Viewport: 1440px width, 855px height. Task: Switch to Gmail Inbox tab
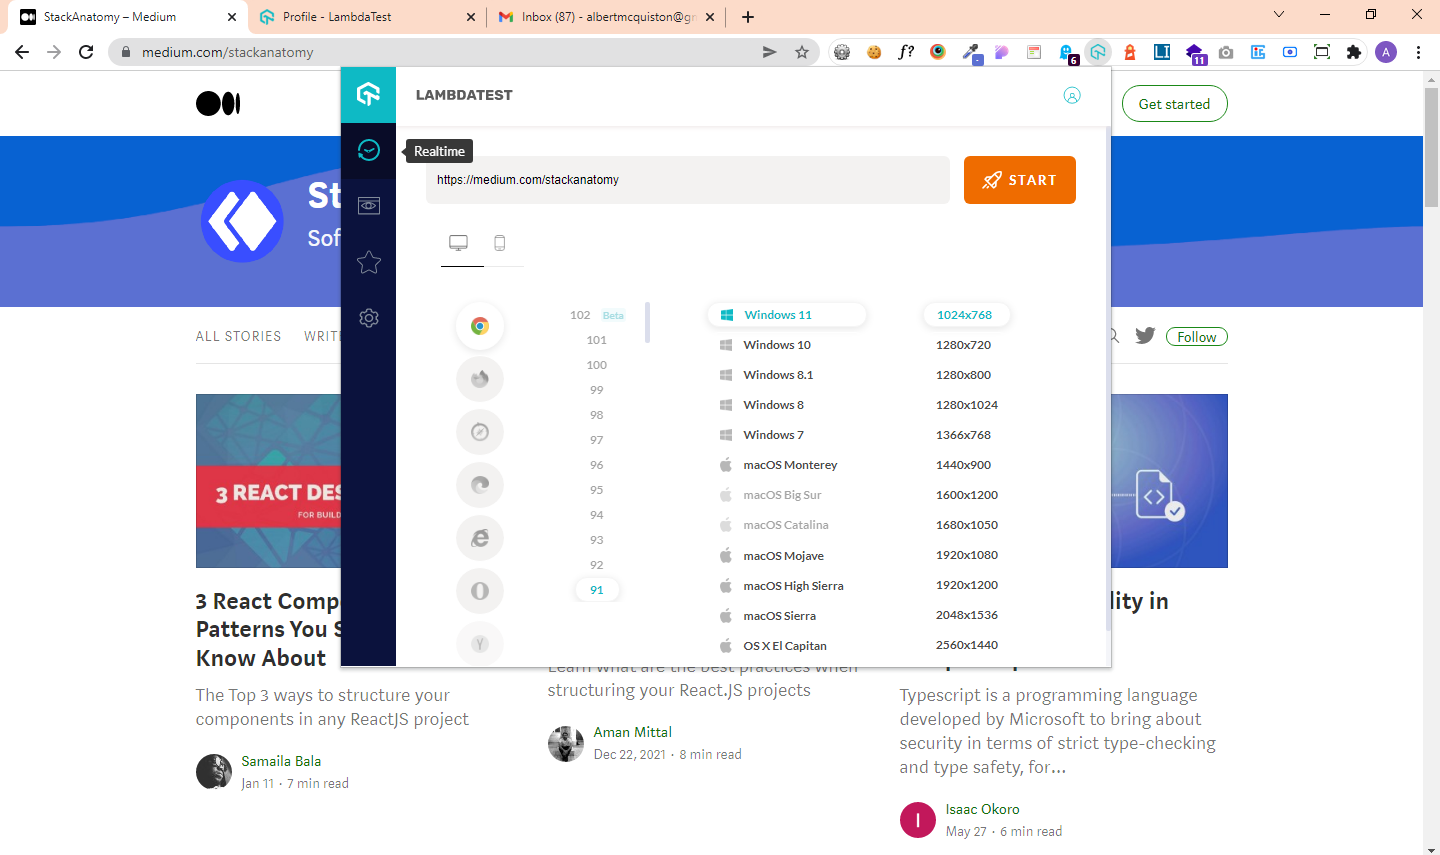coord(607,17)
